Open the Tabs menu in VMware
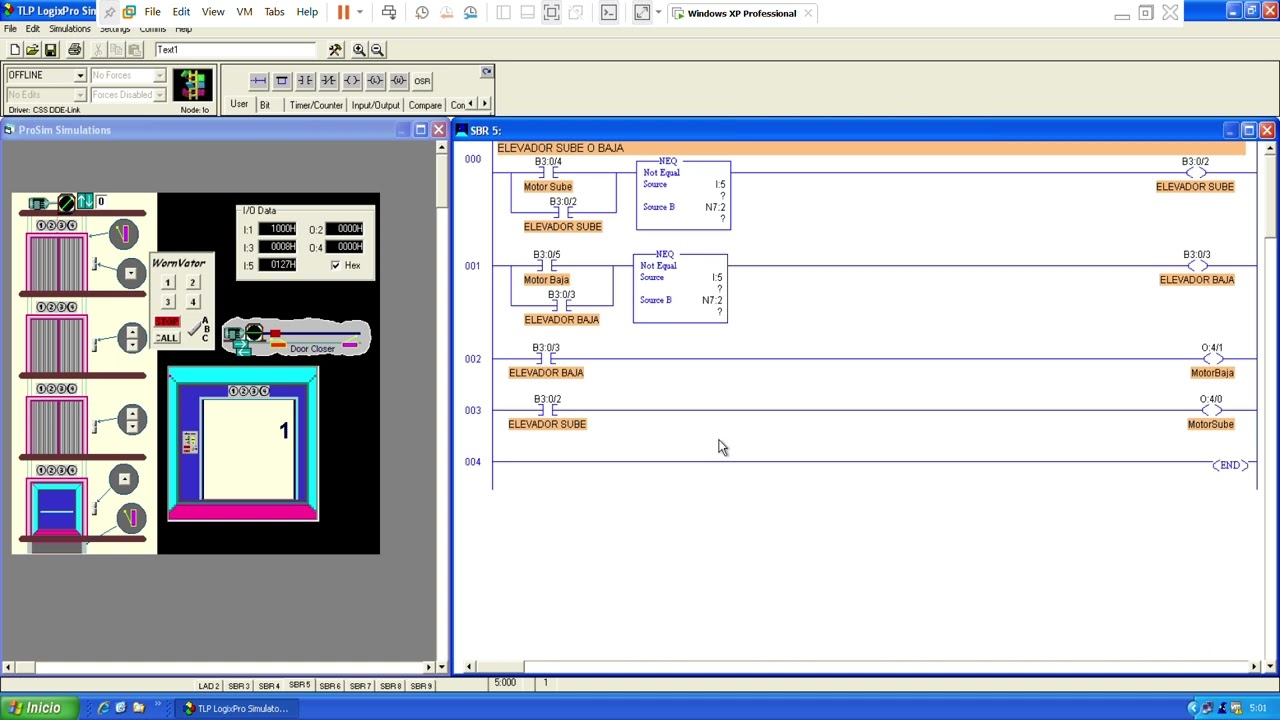The width and height of the screenshot is (1280, 720). click(274, 12)
